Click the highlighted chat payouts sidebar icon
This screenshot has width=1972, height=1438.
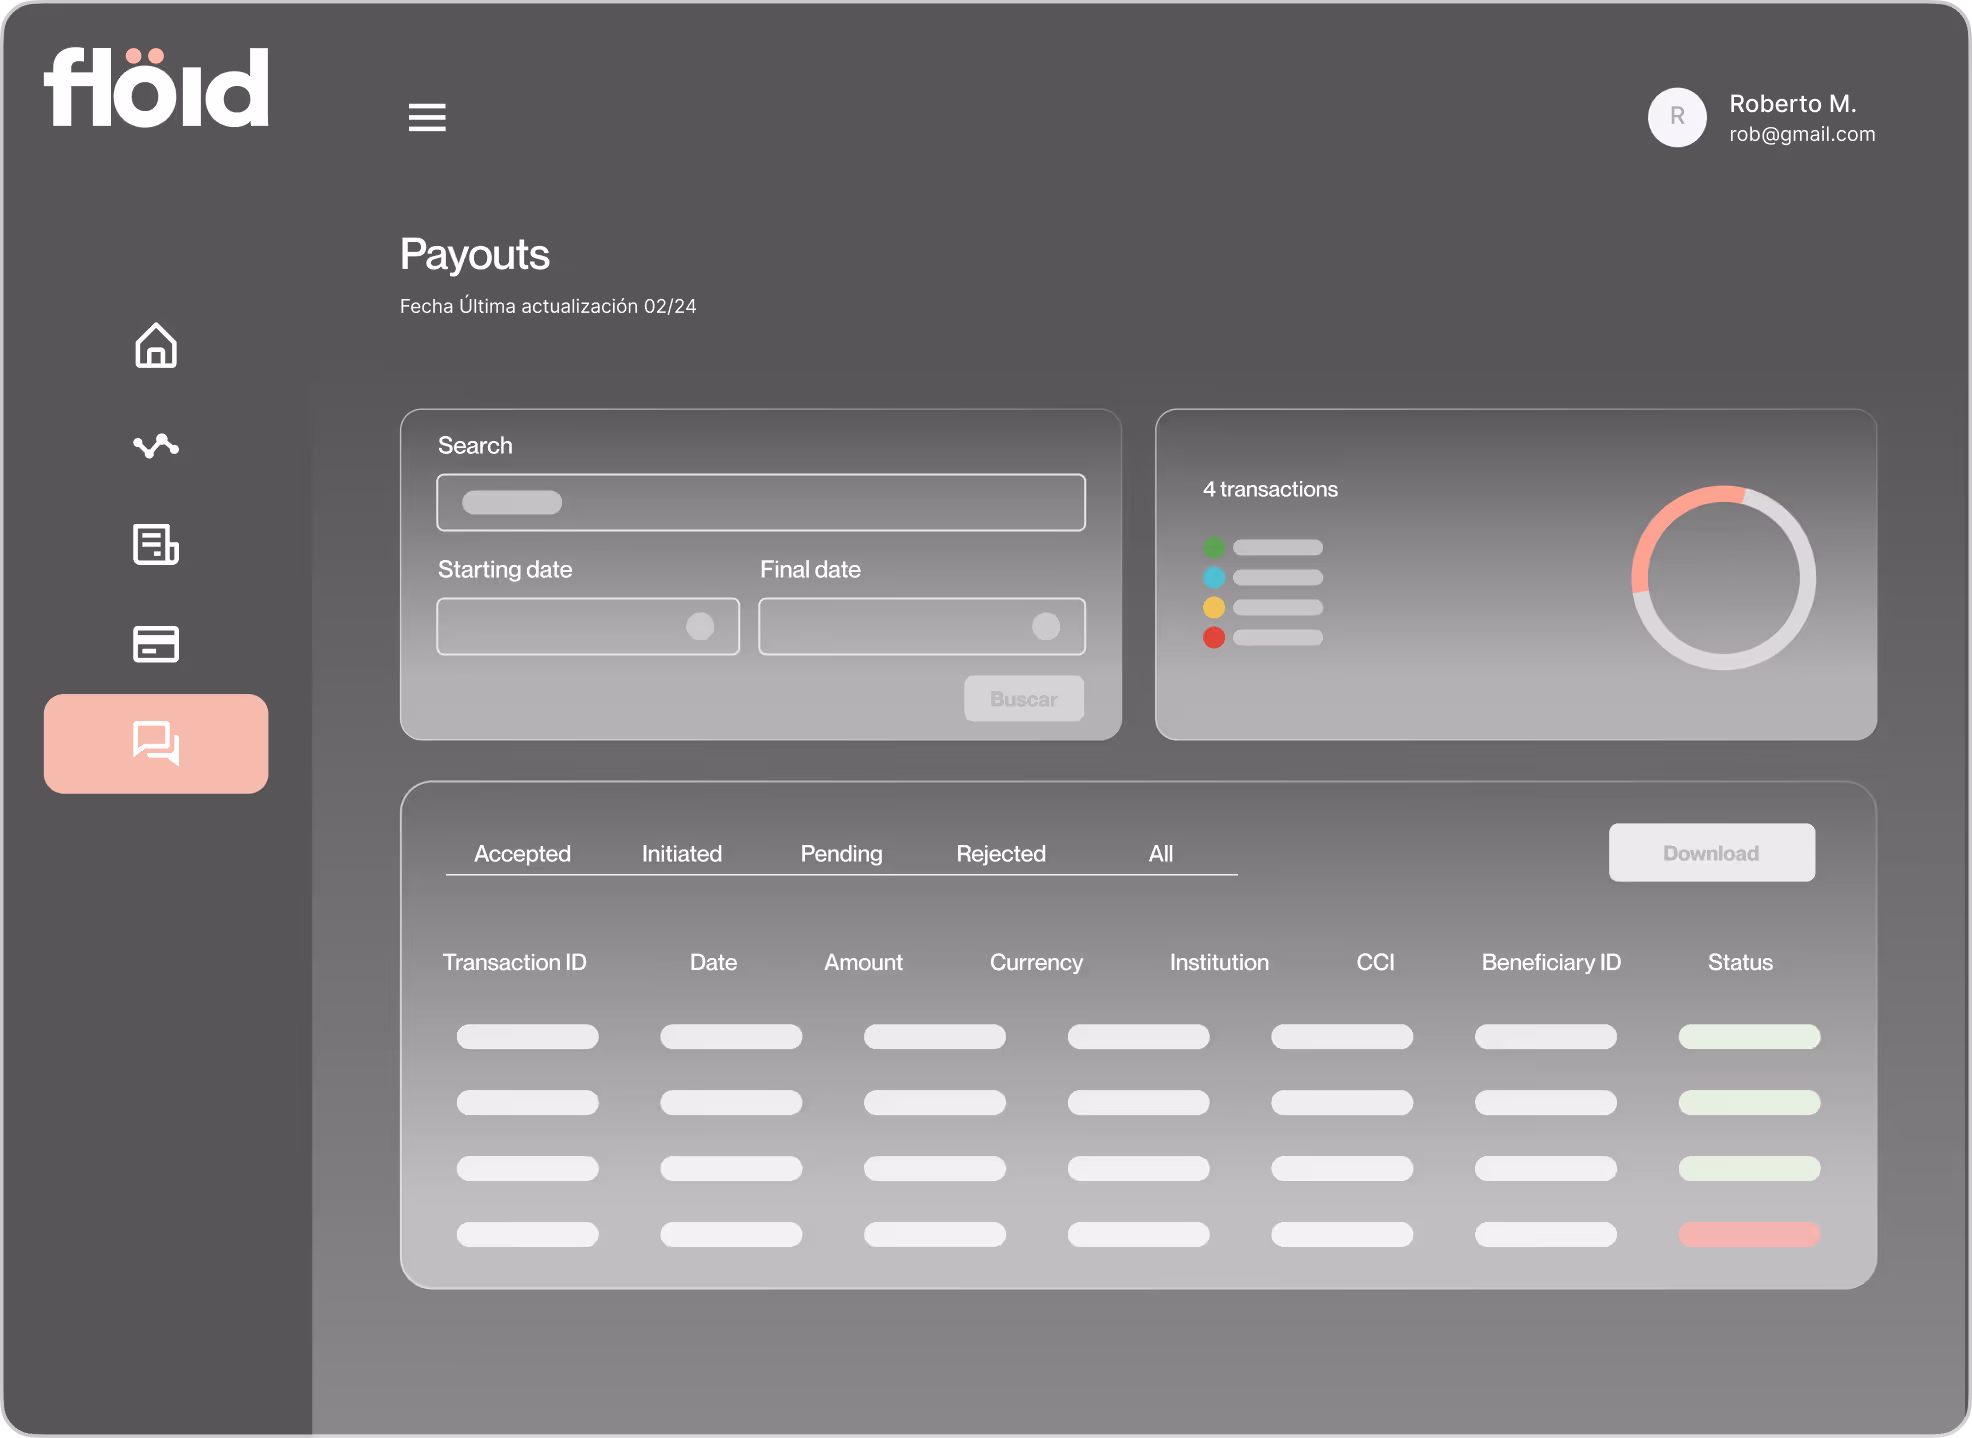(156, 743)
